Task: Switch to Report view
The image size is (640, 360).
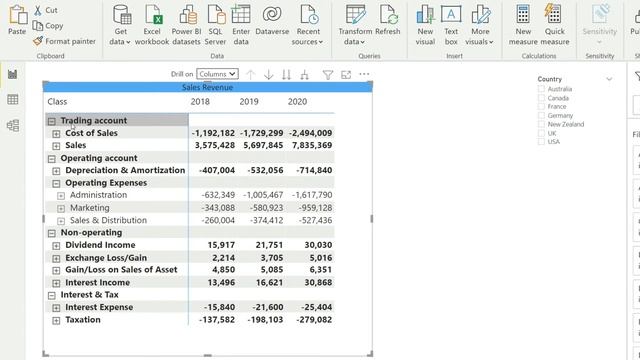Action: pyautogui.click(x=13, y=74)
